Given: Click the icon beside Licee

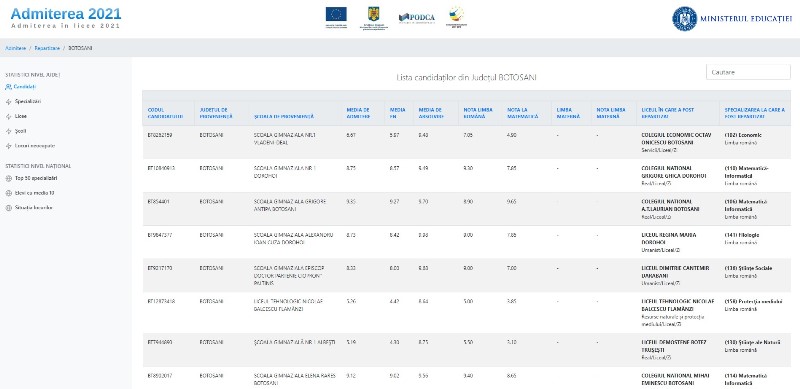Looking at the screenshot, I should [8, 116].
